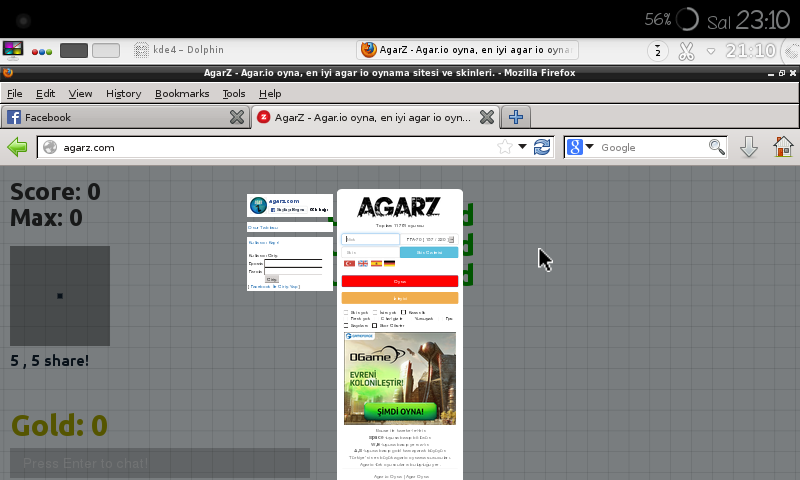Open the History menu
Viewport: 800px width, 480px height.
pos(123,93)
